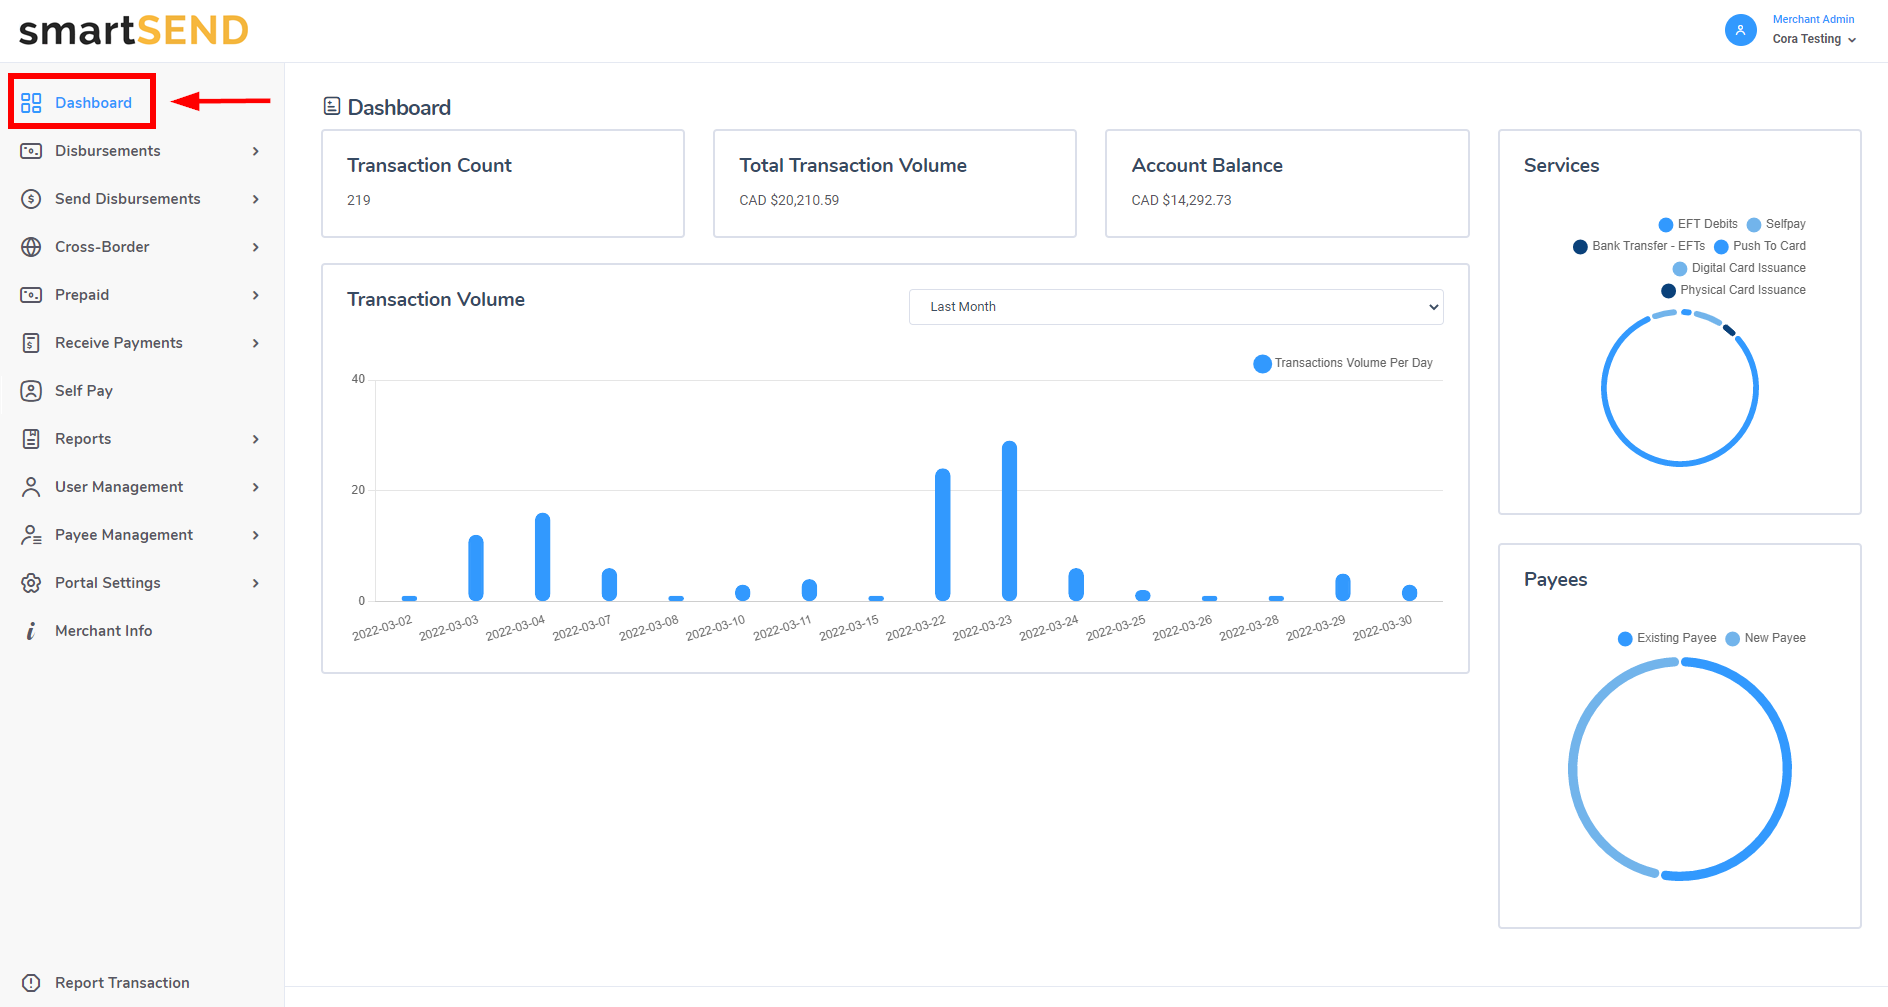
Task: Click the Cross-Border globe icon
Action: [31, 247]
